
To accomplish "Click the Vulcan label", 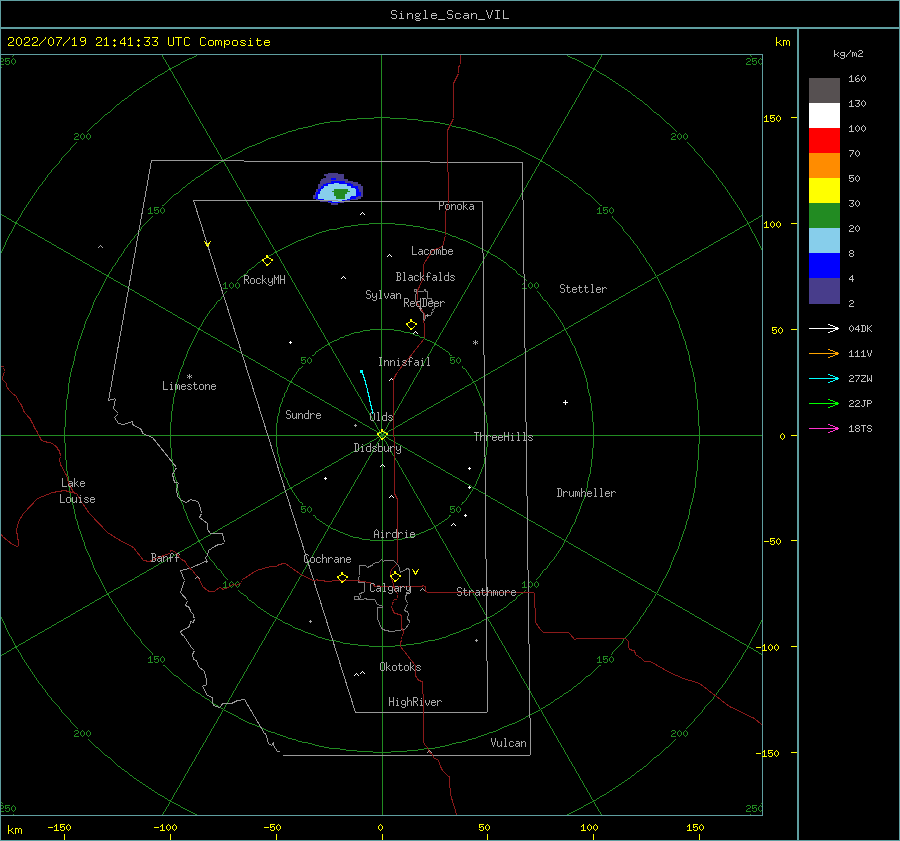I will [x=508, y=743].
